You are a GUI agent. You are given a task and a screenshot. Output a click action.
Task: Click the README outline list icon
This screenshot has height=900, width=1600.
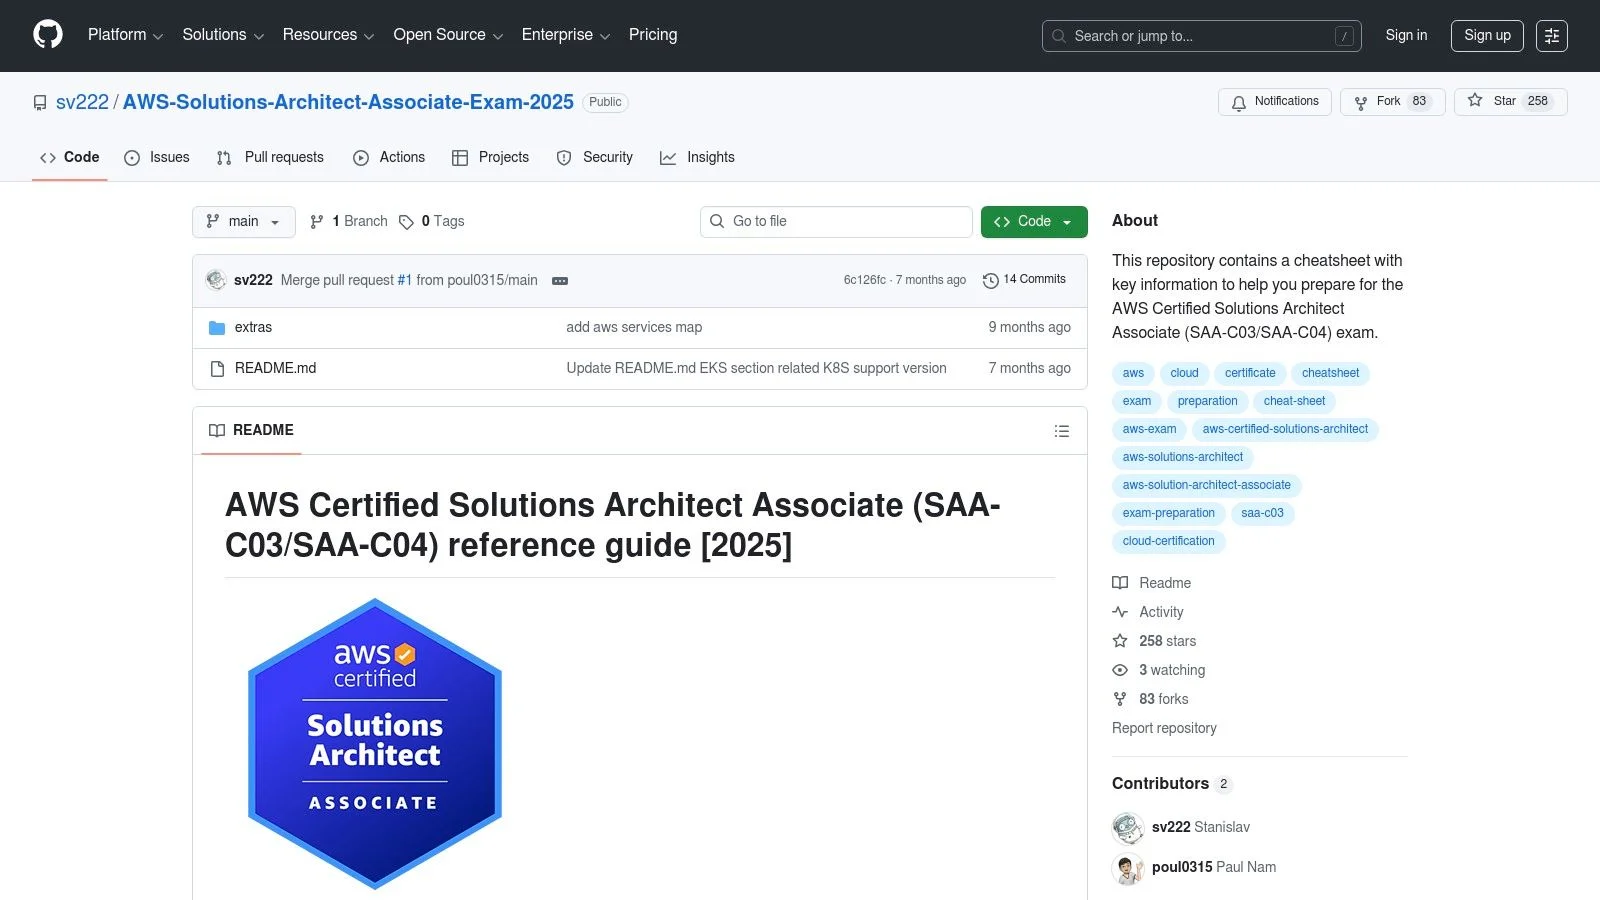click(x=1062, y=431)
